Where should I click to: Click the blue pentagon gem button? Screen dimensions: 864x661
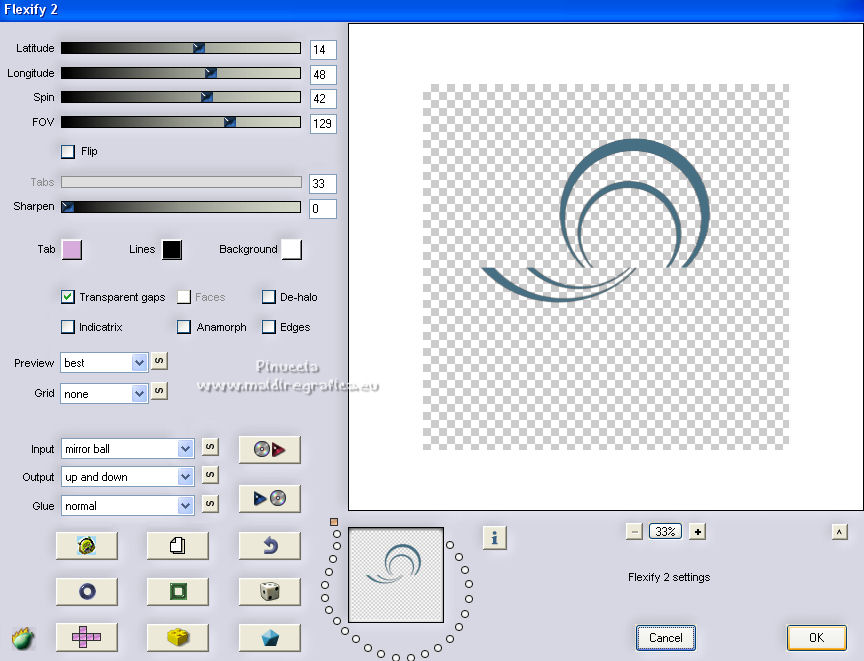(x=269, y=637)
